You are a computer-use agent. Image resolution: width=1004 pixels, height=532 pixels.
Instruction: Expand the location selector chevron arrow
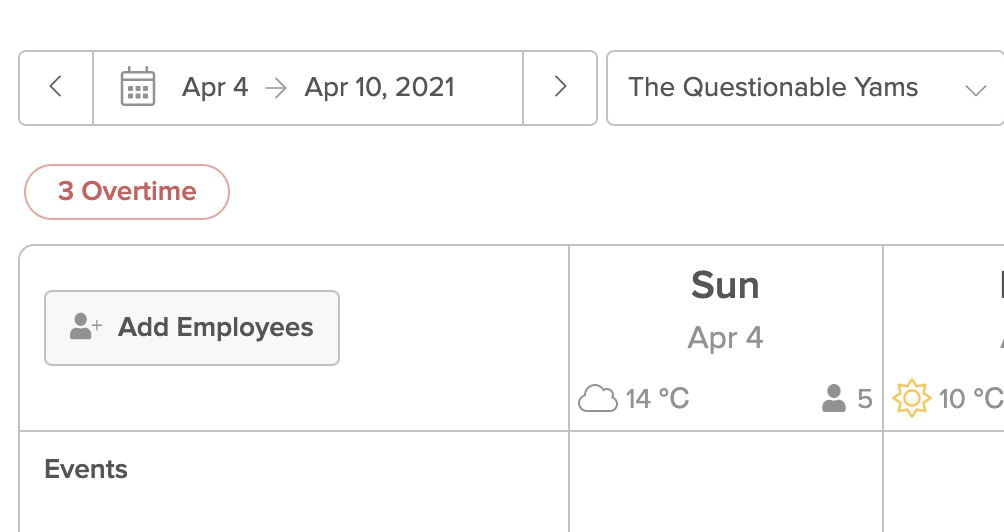(x=975, y=89)
